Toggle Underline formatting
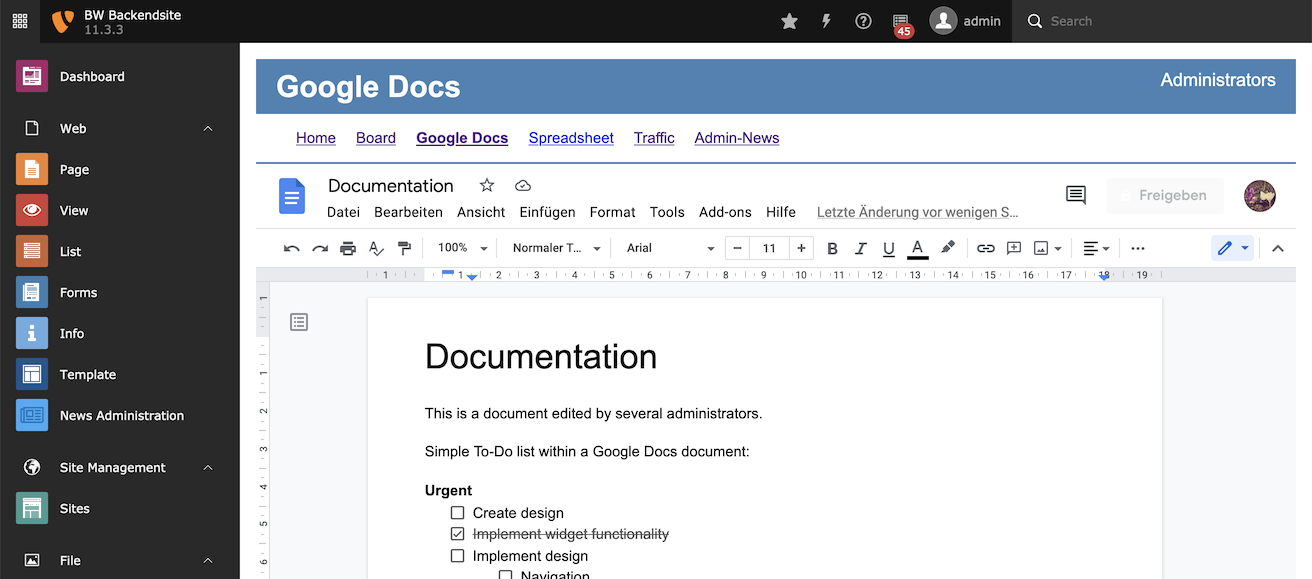The width and height of the screenshot is (1312, 579). click(889, 248)
